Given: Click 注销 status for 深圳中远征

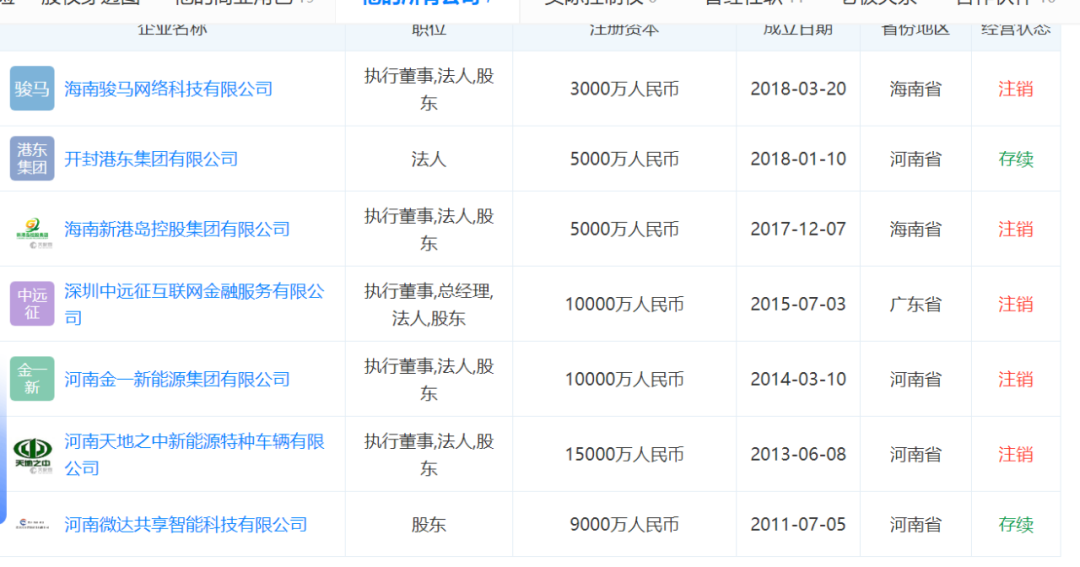Looking at the screenshot, I should [x=1016, y=305].
